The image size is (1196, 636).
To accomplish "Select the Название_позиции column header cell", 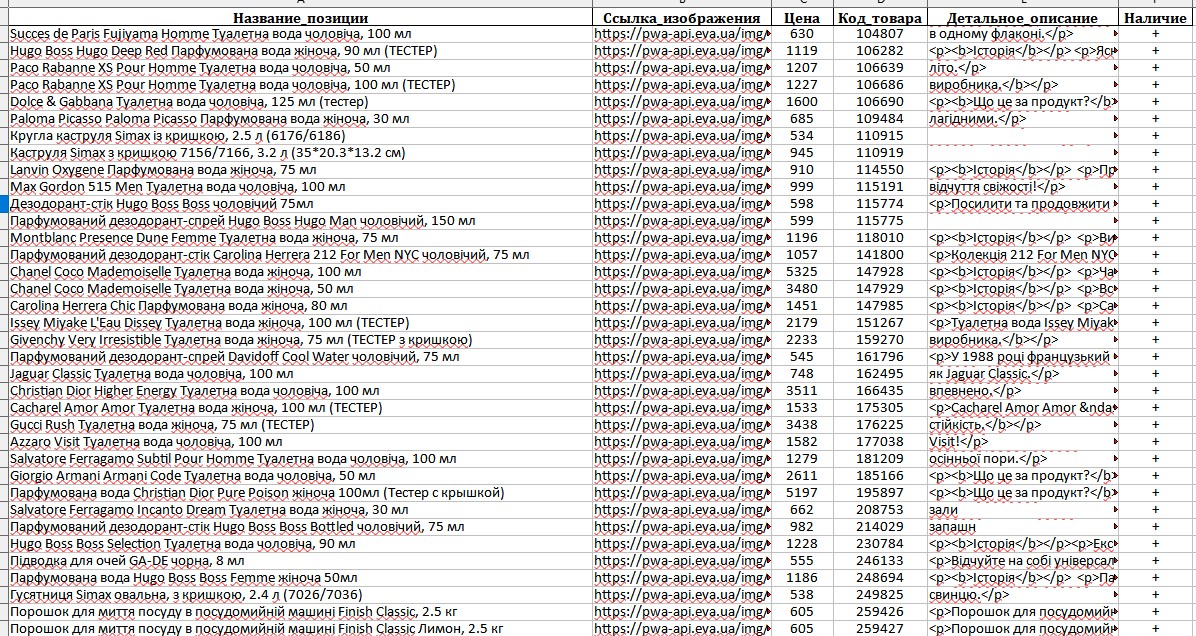I will click(x=301, y=18).
